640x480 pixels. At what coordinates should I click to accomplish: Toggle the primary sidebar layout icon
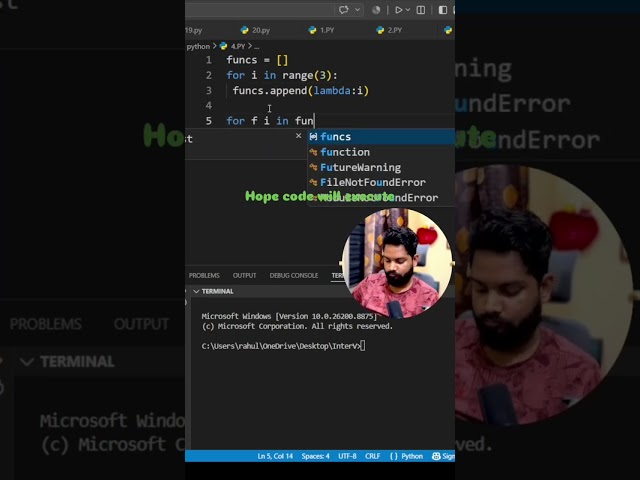click(x=442, y=10)
